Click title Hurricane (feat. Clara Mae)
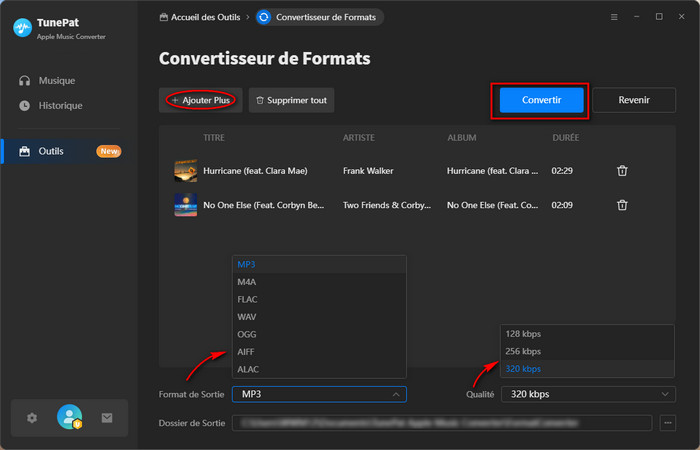This screenshot has width=700, height=450. 255,171
